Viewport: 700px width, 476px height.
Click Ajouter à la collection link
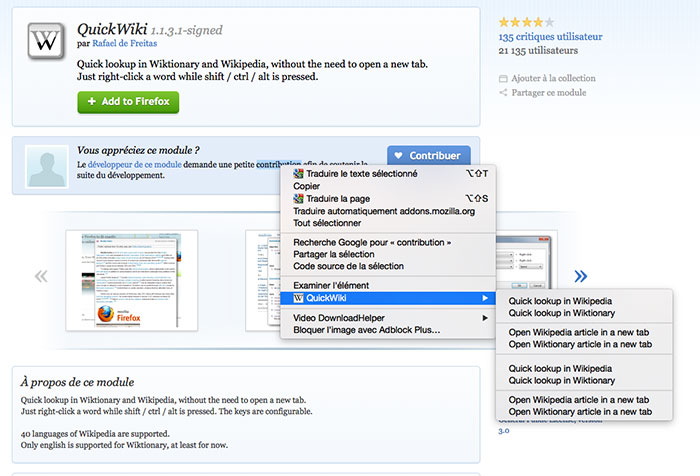(x=553, y=78)
